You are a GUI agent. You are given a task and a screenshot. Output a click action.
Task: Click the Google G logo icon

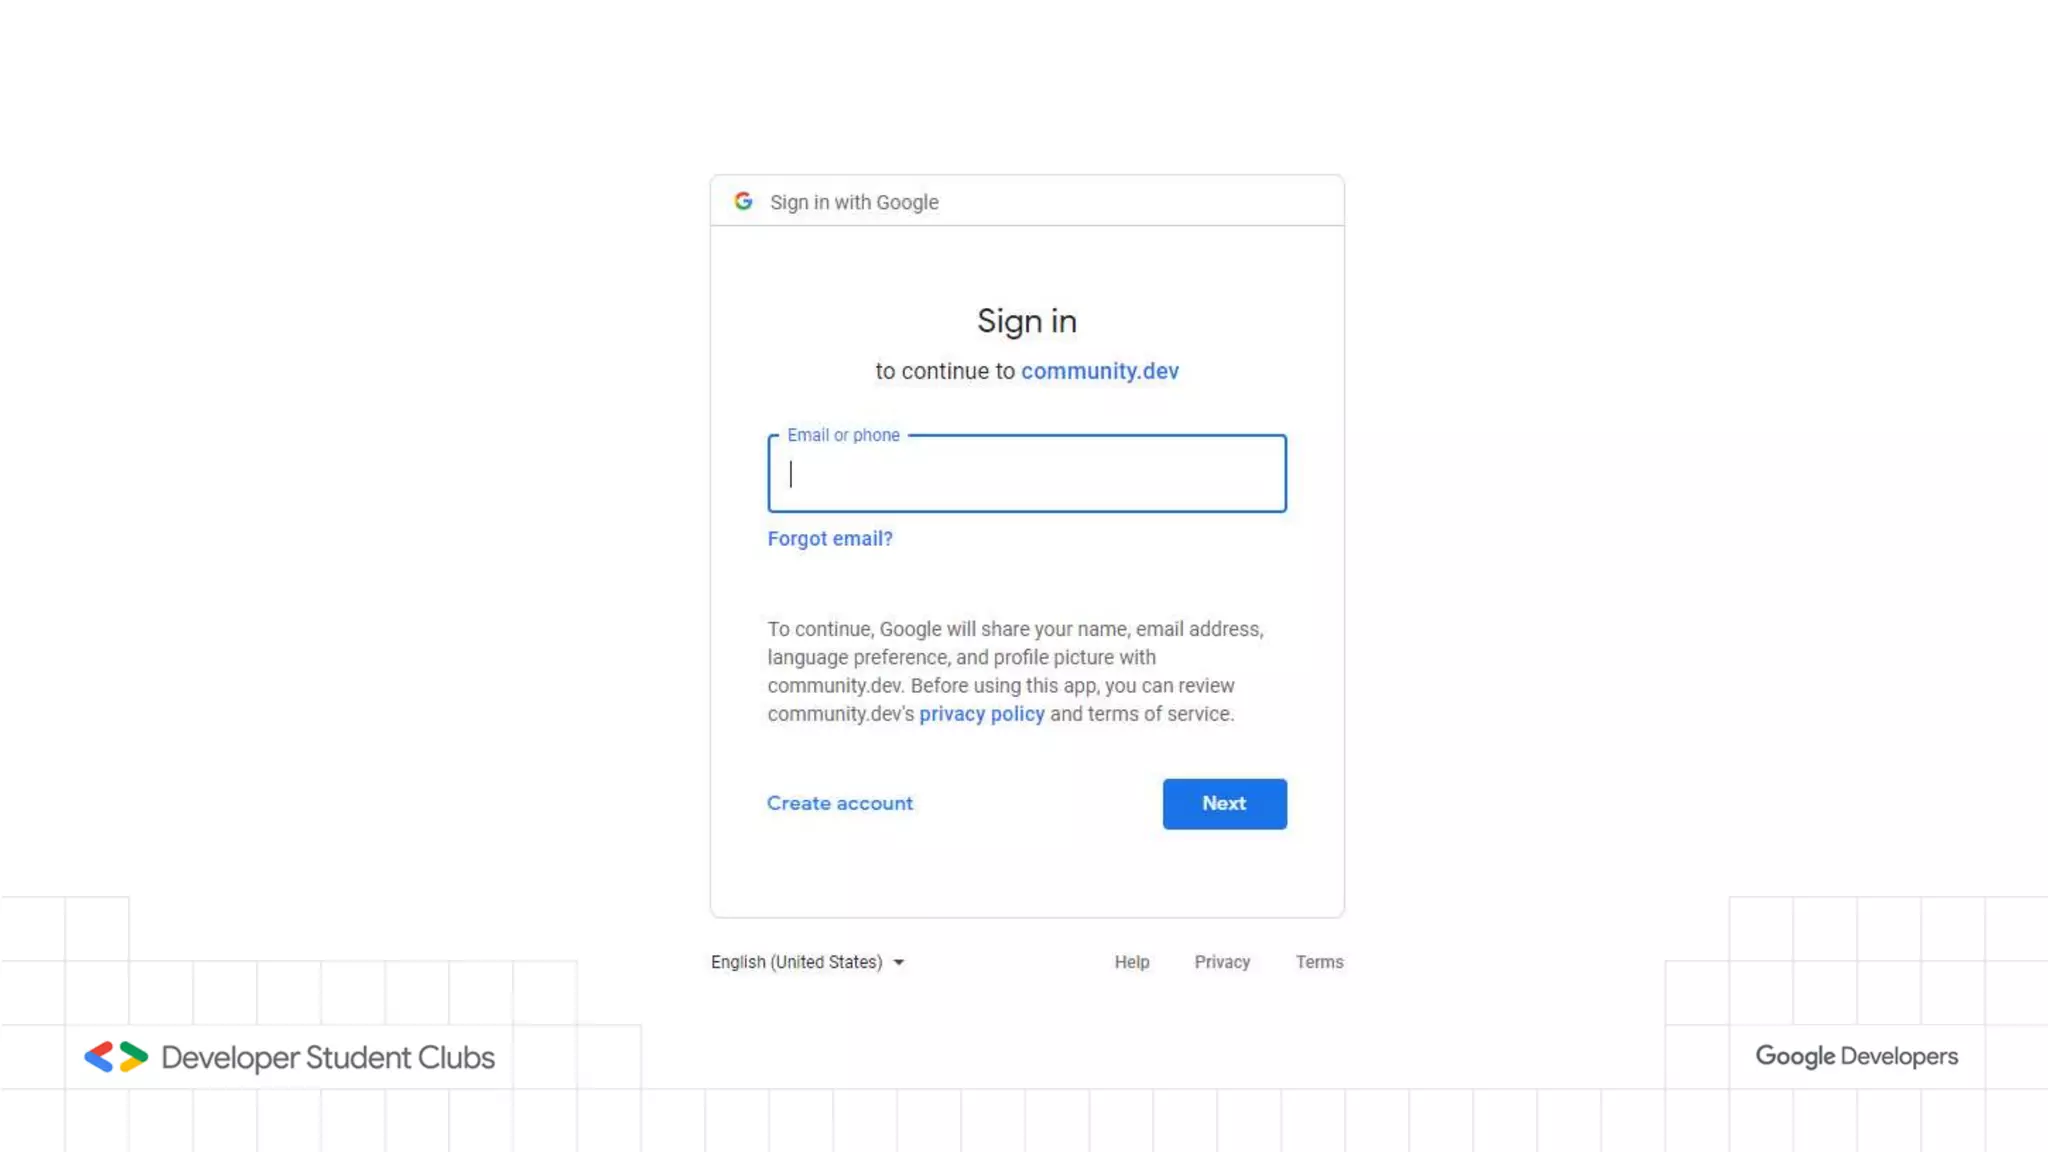pyautogui.click(x=743, y=201)
